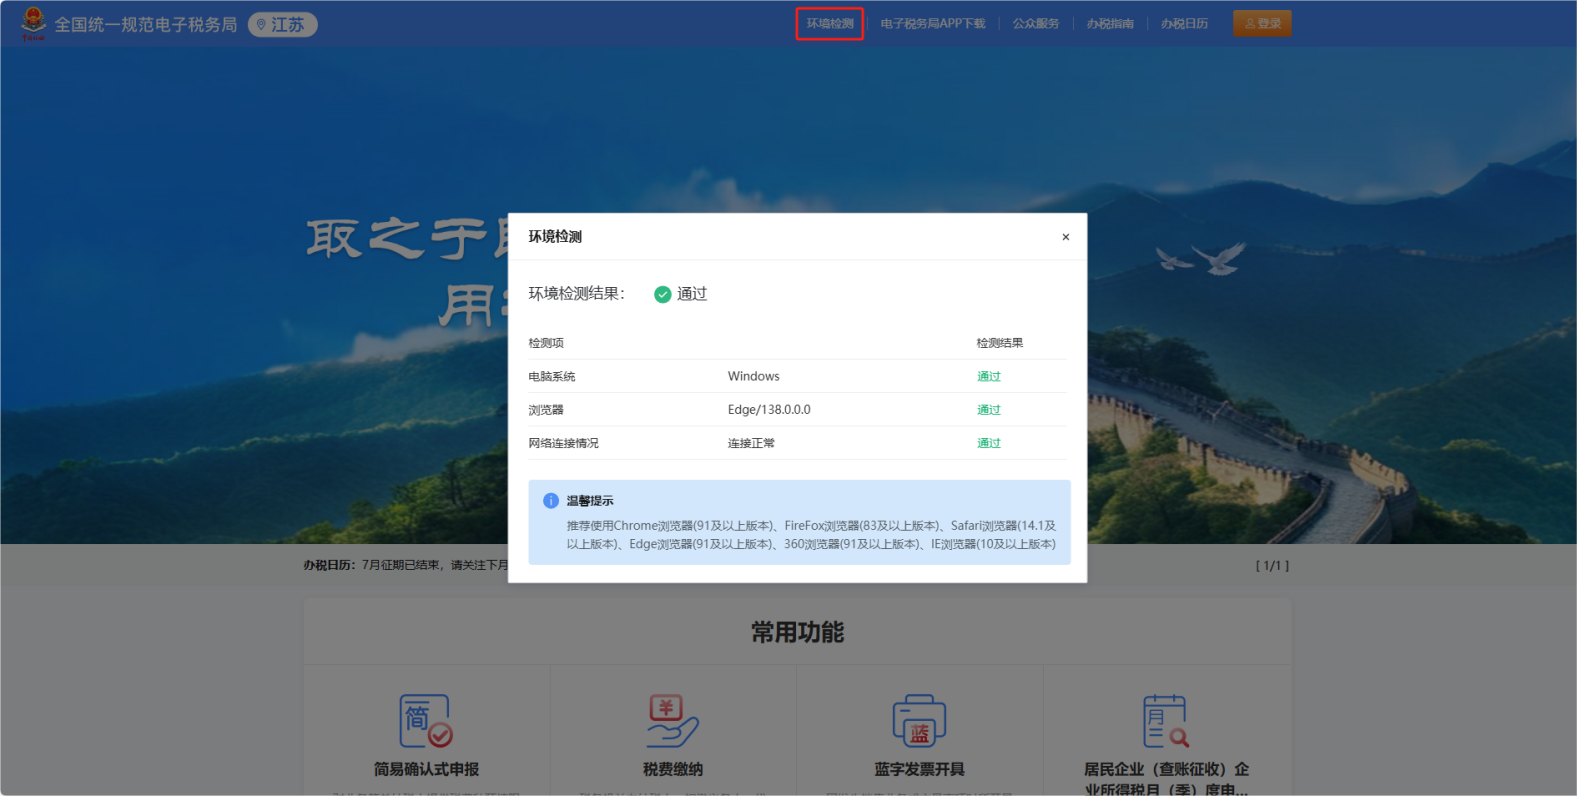Image resolution: width=1577 pixels, height=796 pixels.
Task: Click the green check mark result icon
Action: [x=662, y=294]
